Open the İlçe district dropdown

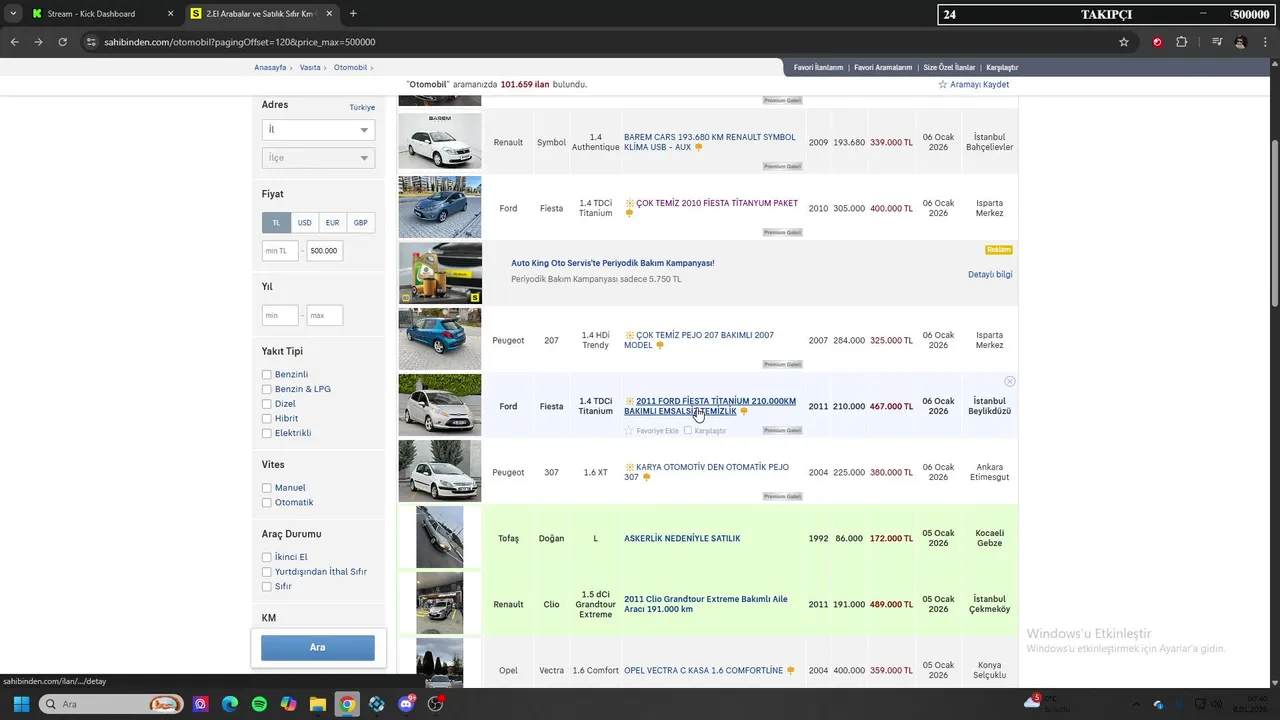pos(318,158)
